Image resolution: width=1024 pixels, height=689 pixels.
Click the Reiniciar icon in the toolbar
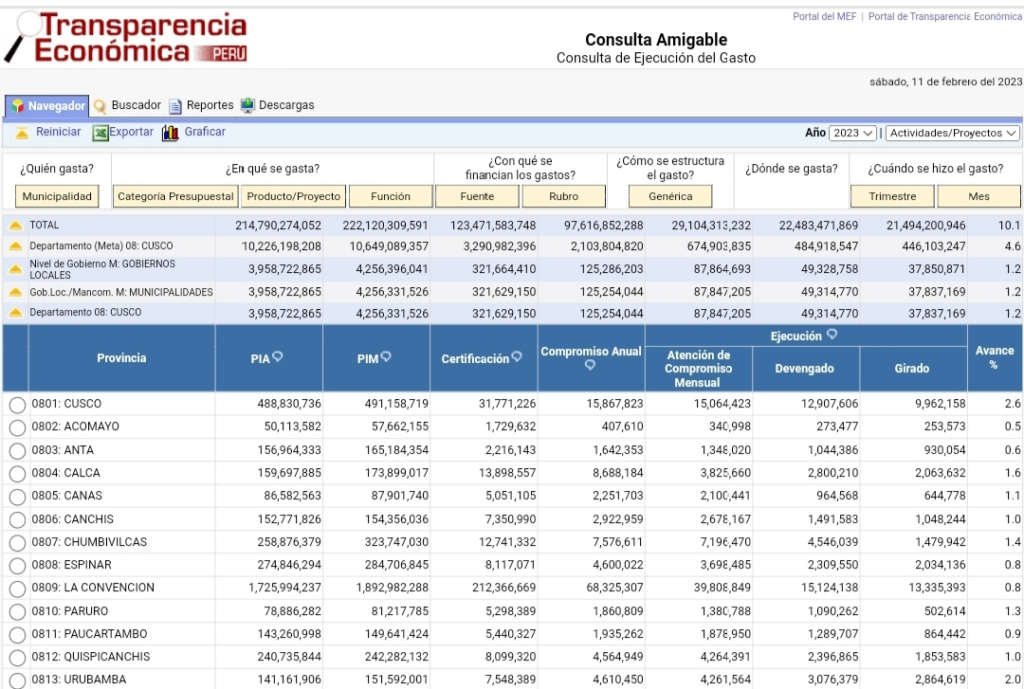pyautogui.click(x=21, y=133)
